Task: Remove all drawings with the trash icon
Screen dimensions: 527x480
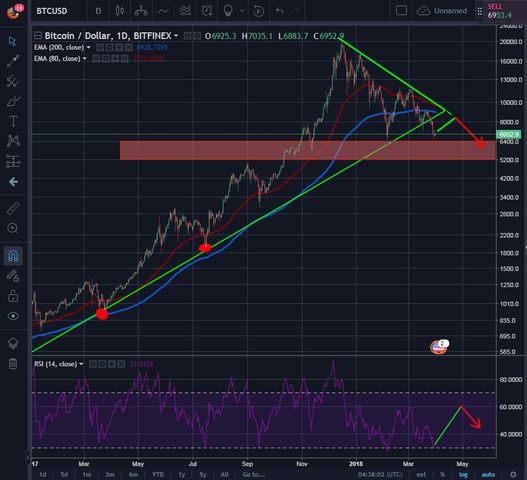Action: 13,364
